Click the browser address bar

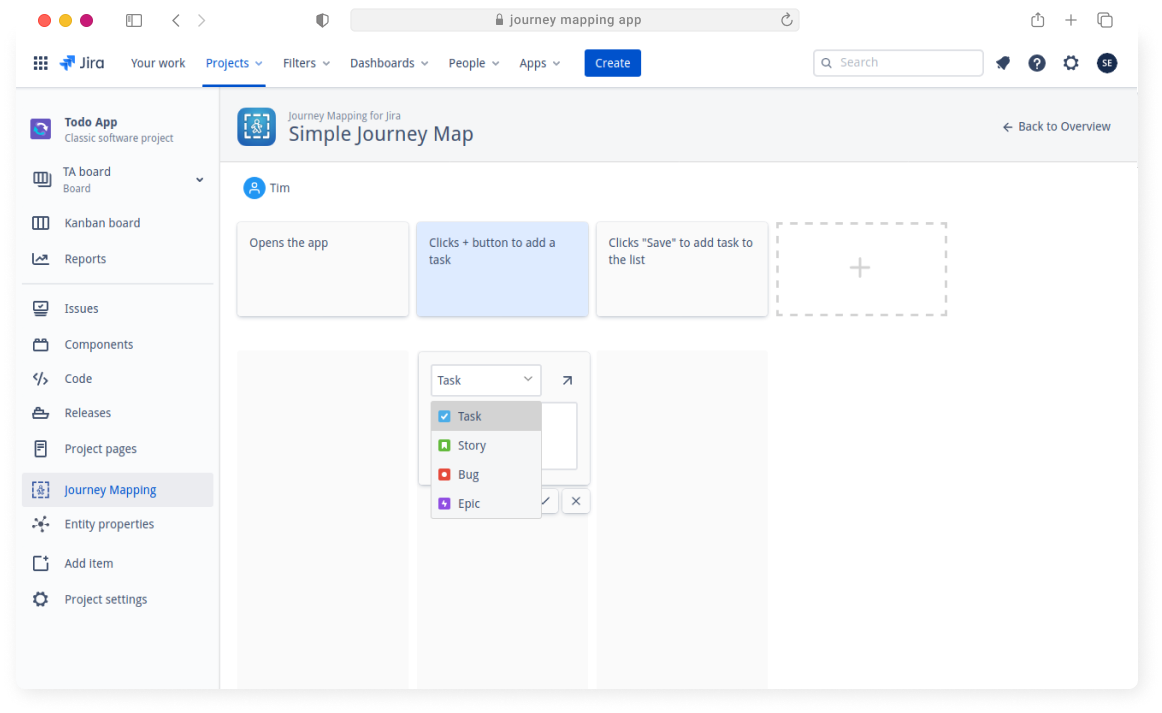(x=575, y=20)
